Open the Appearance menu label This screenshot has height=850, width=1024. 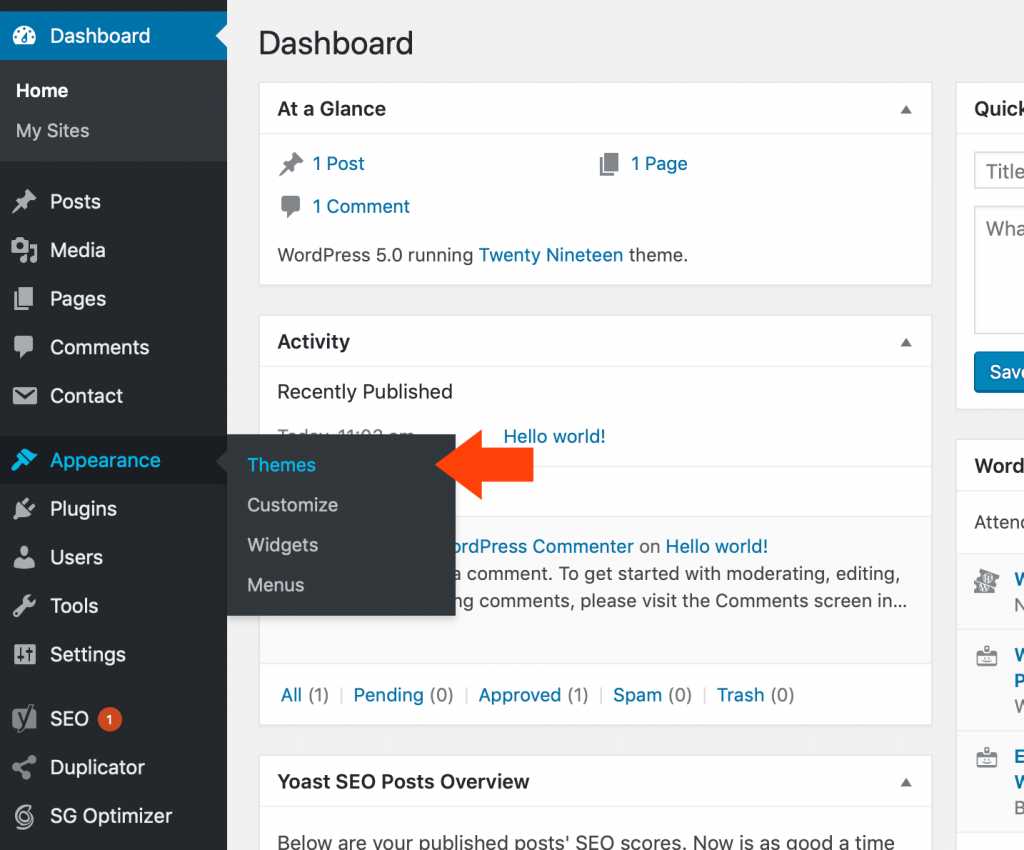(x=105, y=460)
